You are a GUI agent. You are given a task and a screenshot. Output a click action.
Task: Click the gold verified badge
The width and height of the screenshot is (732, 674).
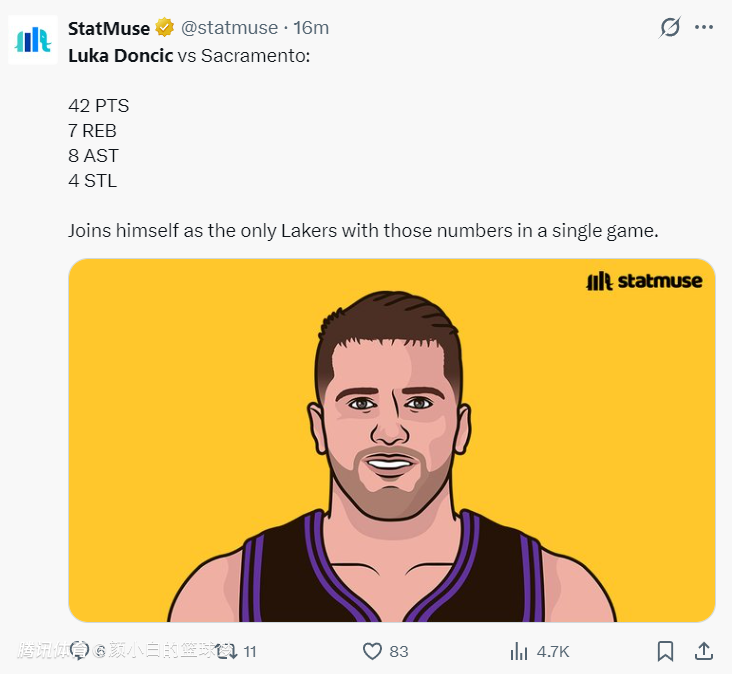coord(165,28)
